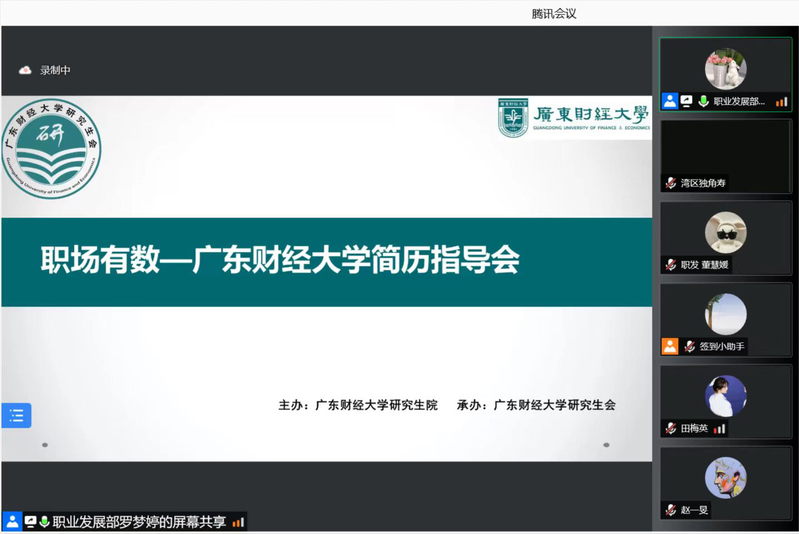Select the 职发 董慧媛 participant avatar
Viewport: 799px width, 534px height.
[725, 233]
